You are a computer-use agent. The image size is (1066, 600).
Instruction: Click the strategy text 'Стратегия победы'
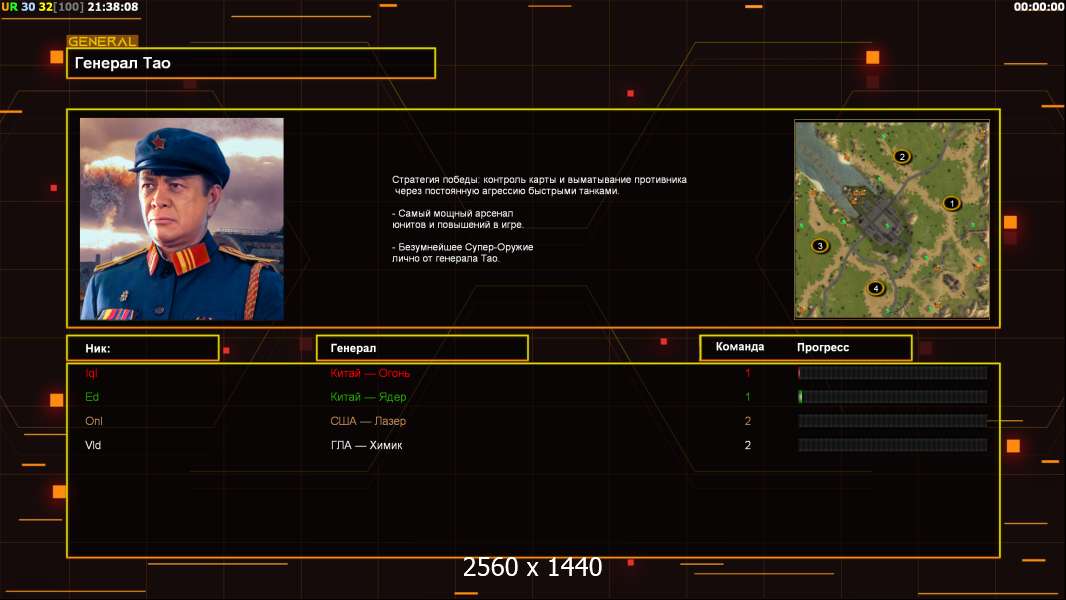435,179
